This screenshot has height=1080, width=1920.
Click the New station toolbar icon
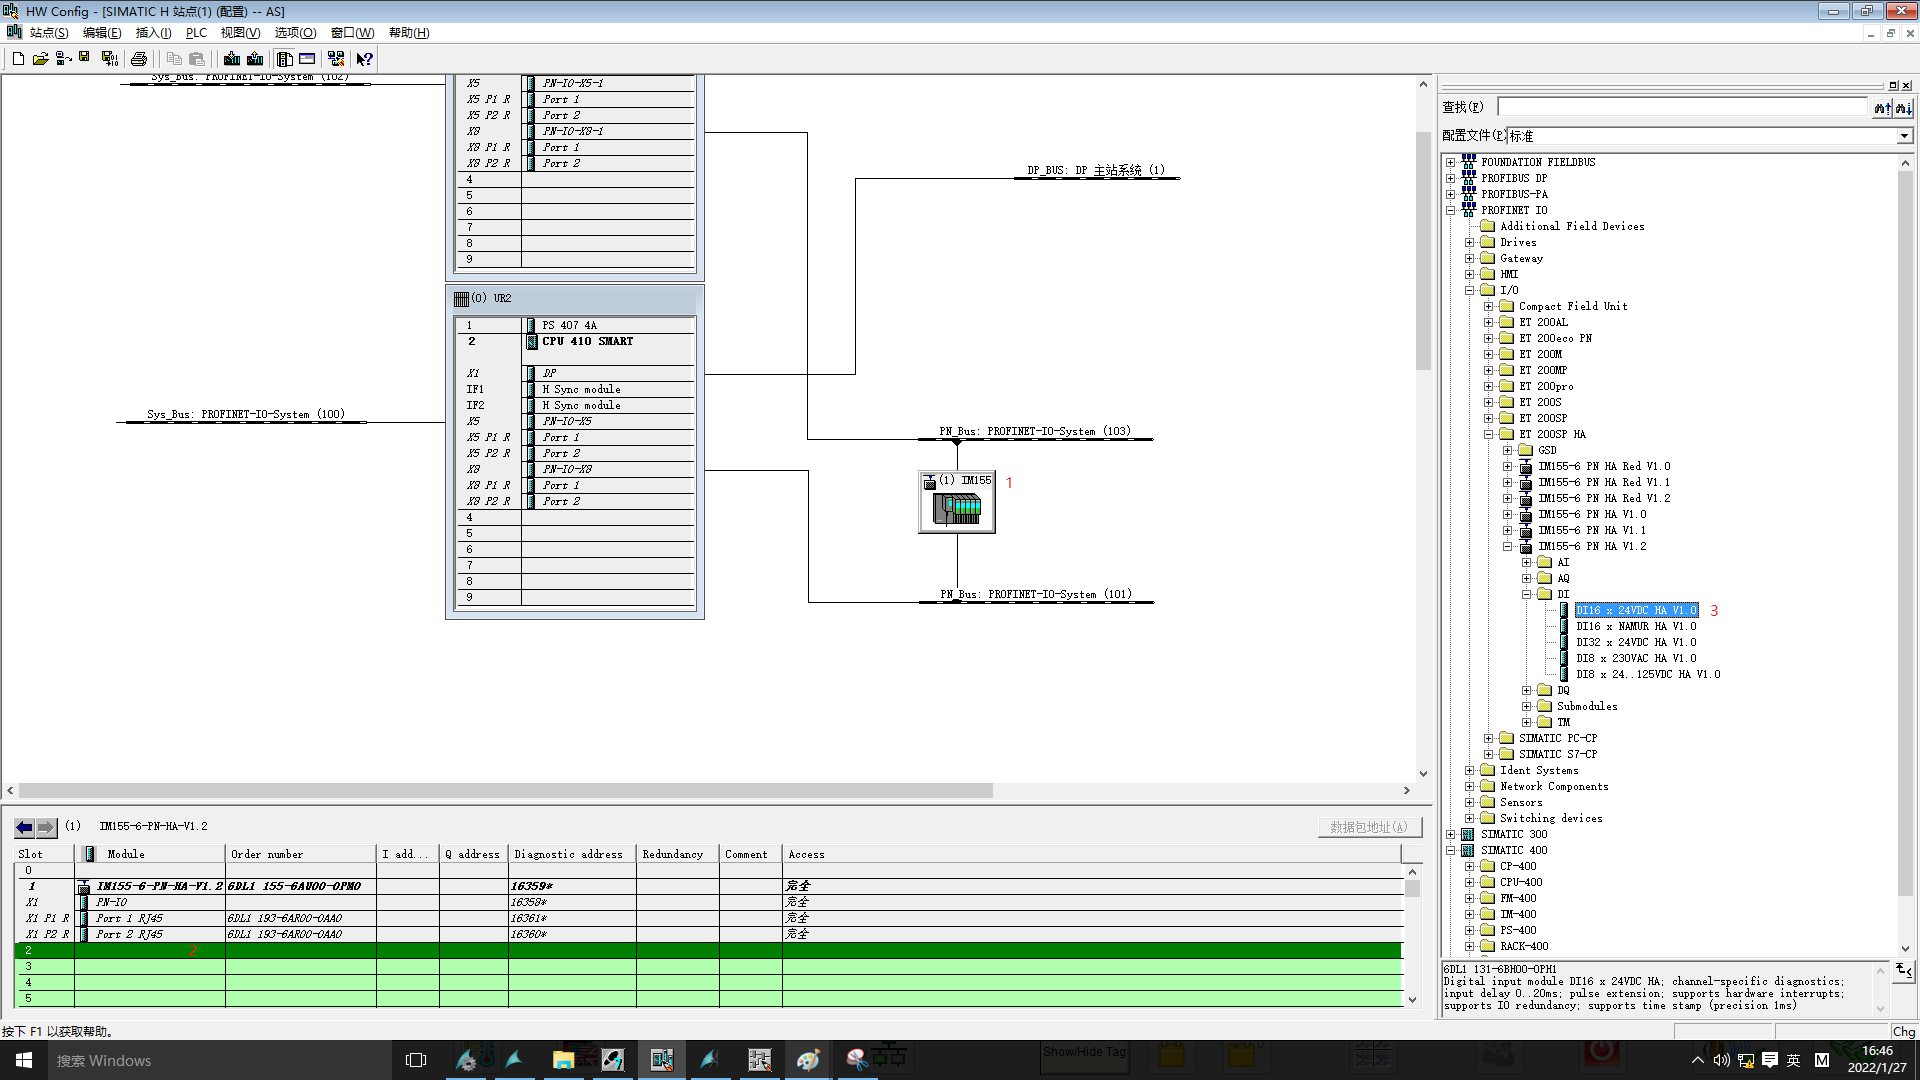[18, 59]
